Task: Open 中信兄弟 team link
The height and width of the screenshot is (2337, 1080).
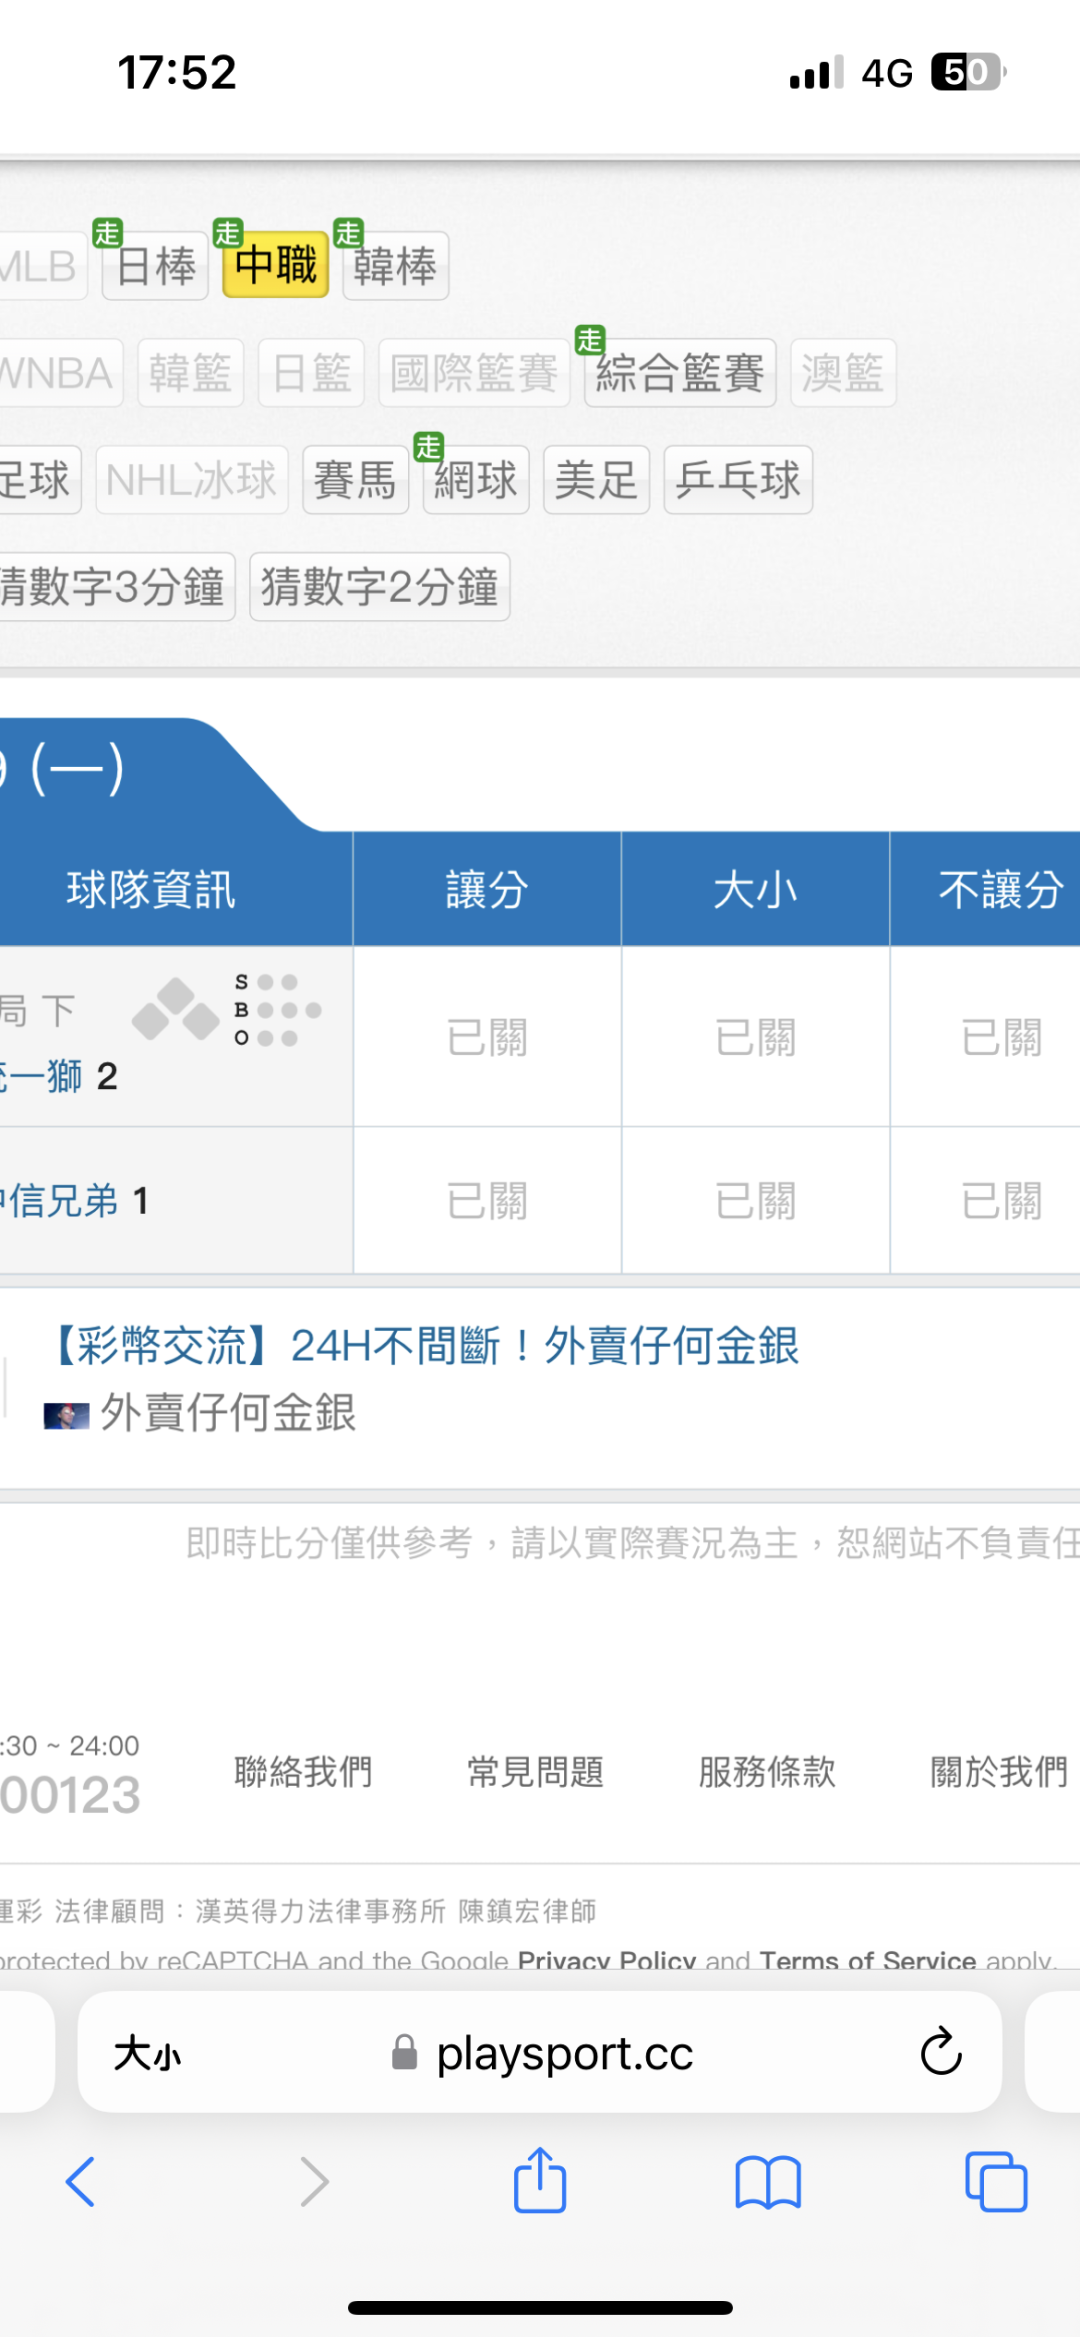Action: [59, 1200]
